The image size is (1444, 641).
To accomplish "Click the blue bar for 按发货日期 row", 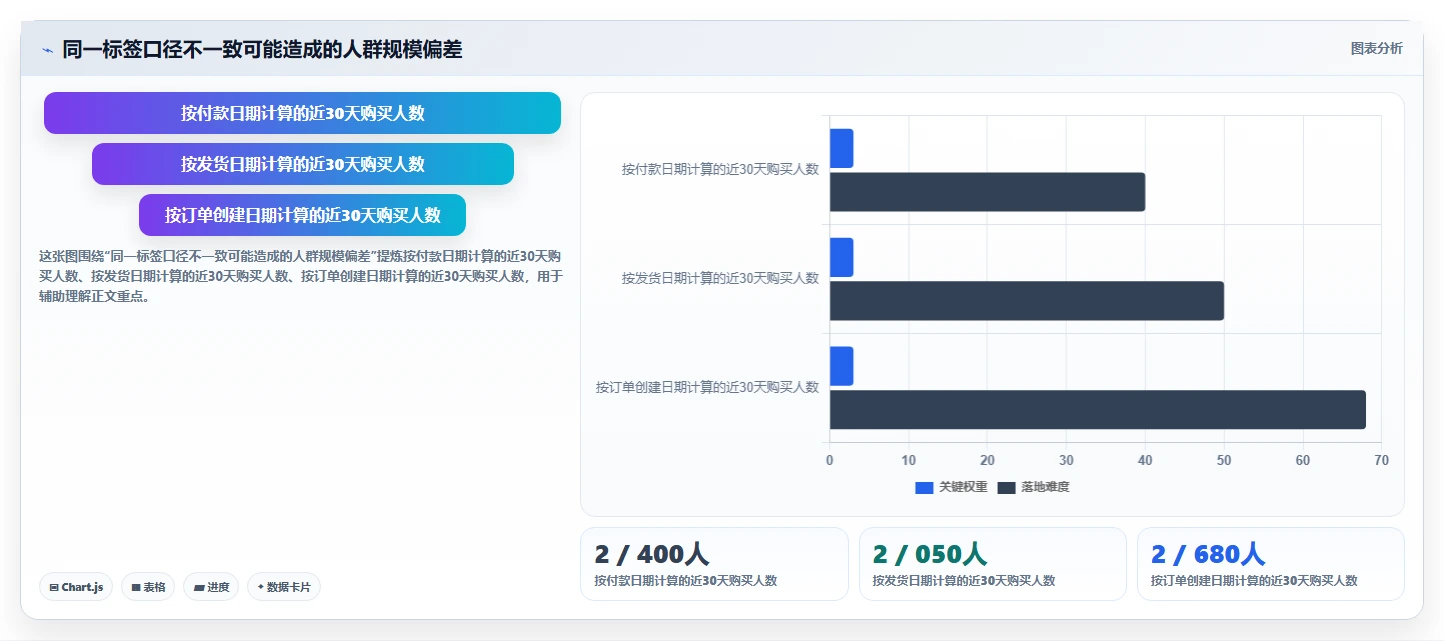I will (841, 257).
